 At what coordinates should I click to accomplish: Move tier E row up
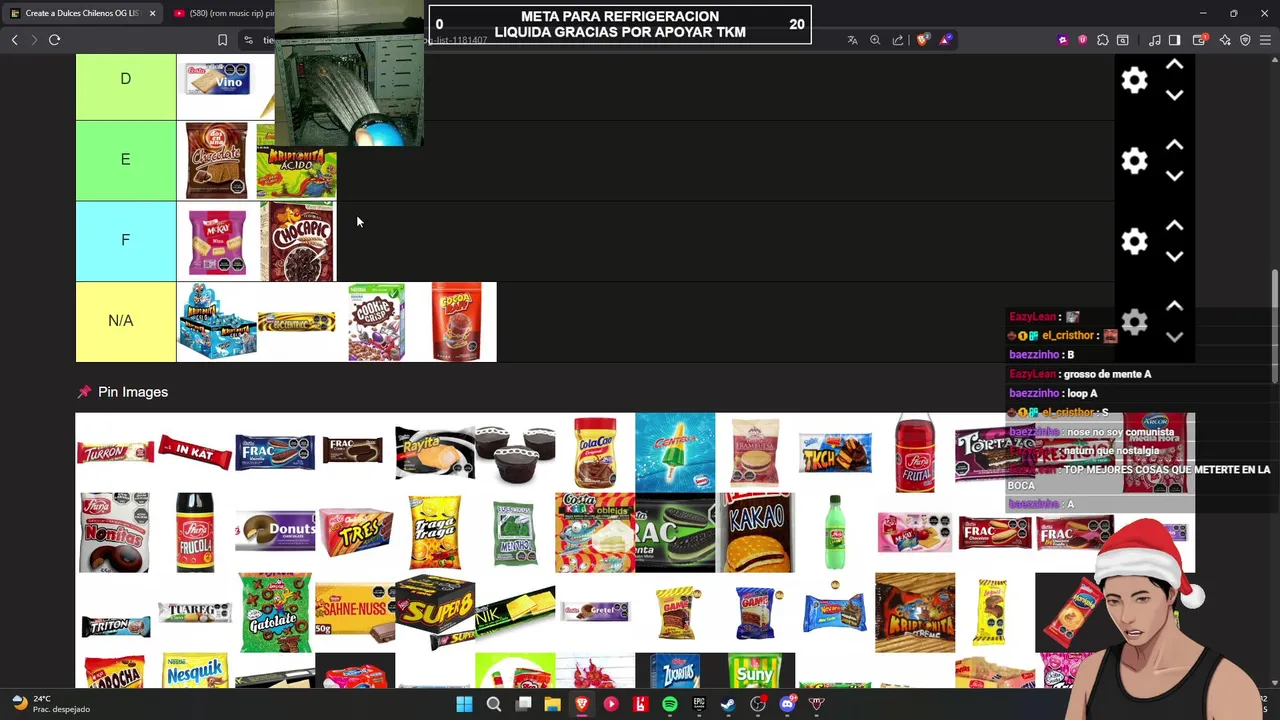[x=1175, y=145]
